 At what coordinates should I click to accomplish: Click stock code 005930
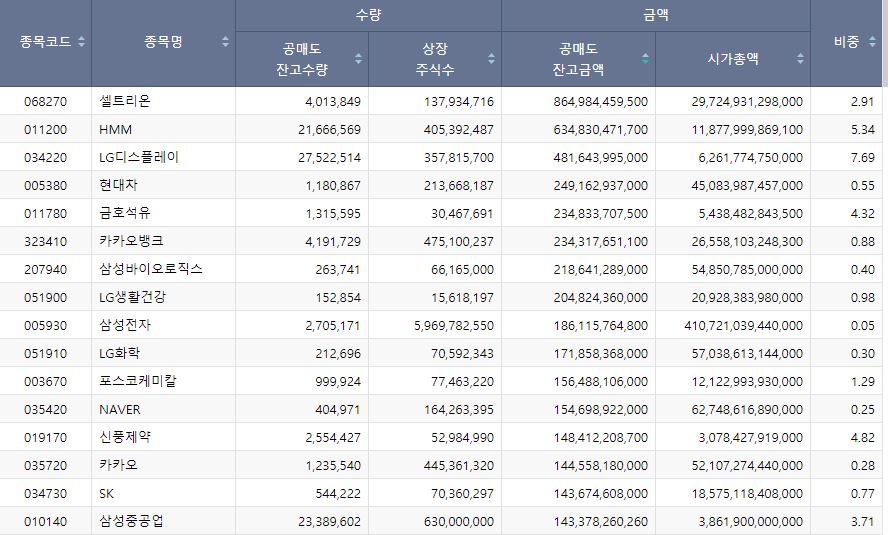coord(45,326)
